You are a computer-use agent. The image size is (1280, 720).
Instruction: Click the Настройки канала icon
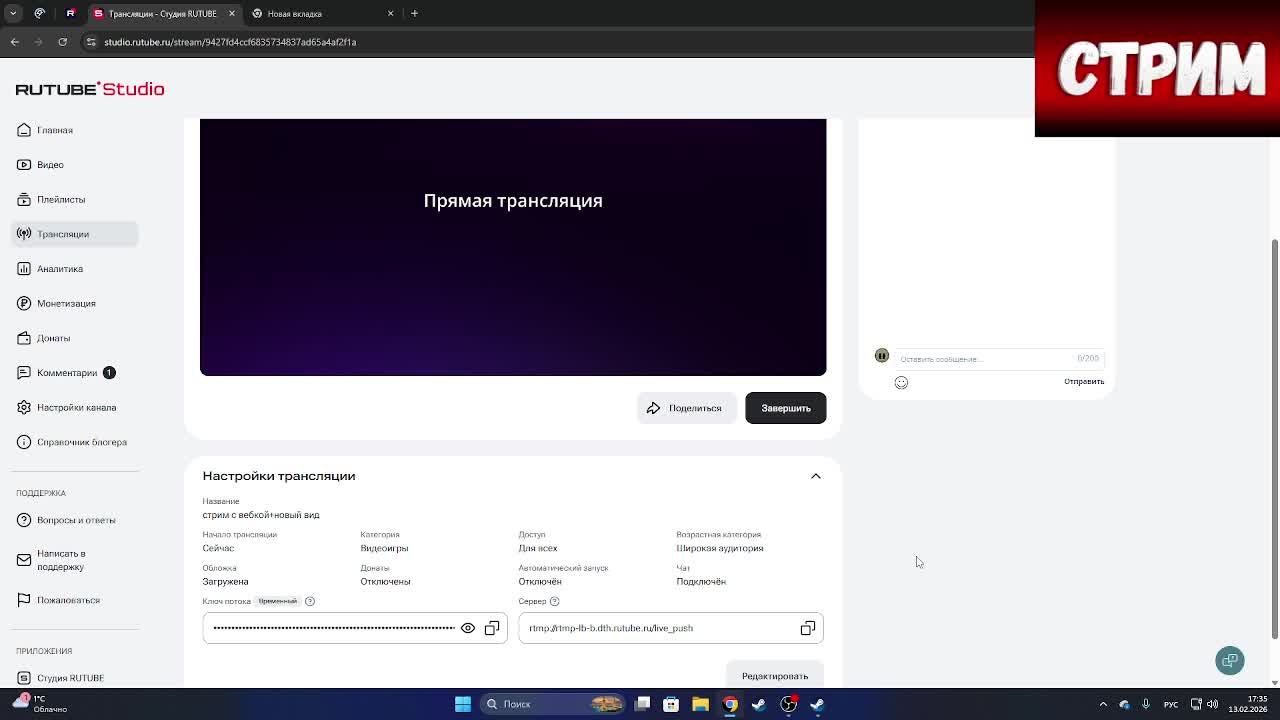pos(24,407)
